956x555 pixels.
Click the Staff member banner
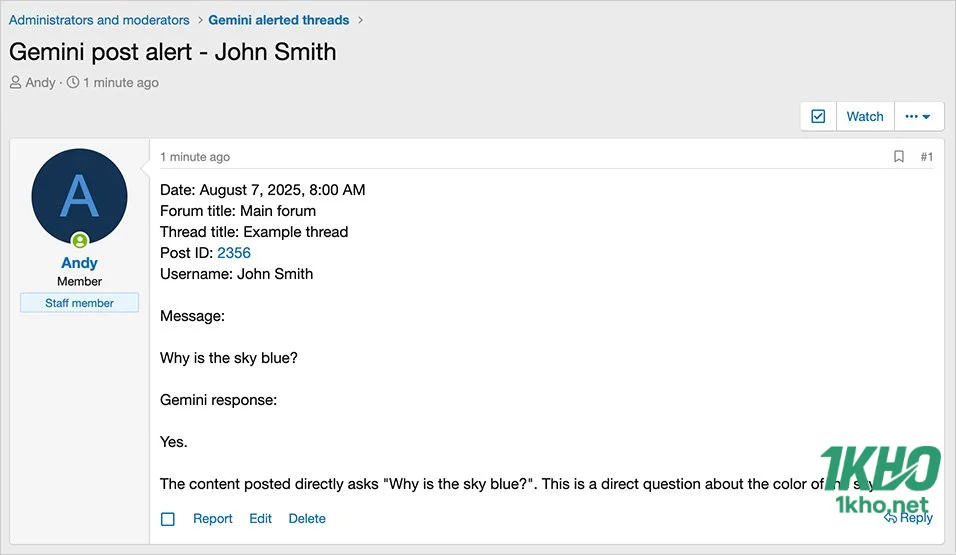coord(79,303)
